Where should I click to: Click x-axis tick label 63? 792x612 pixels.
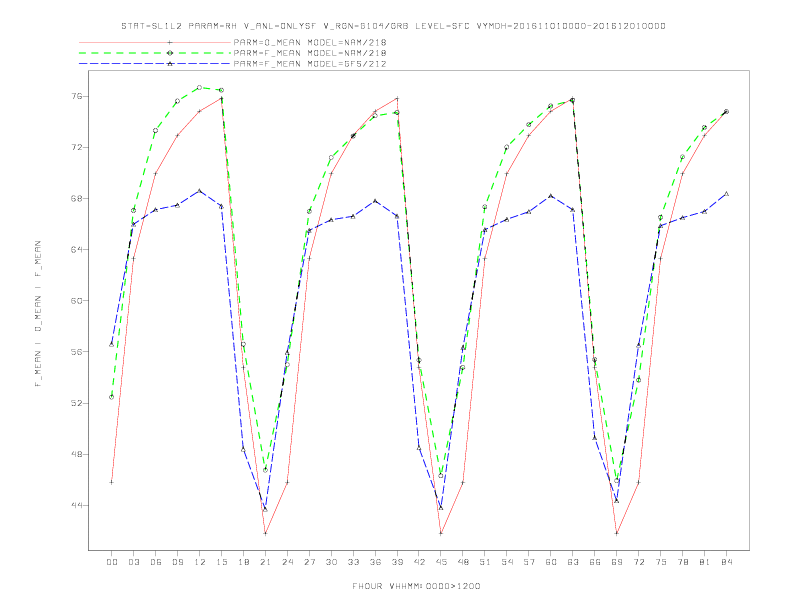573,562
